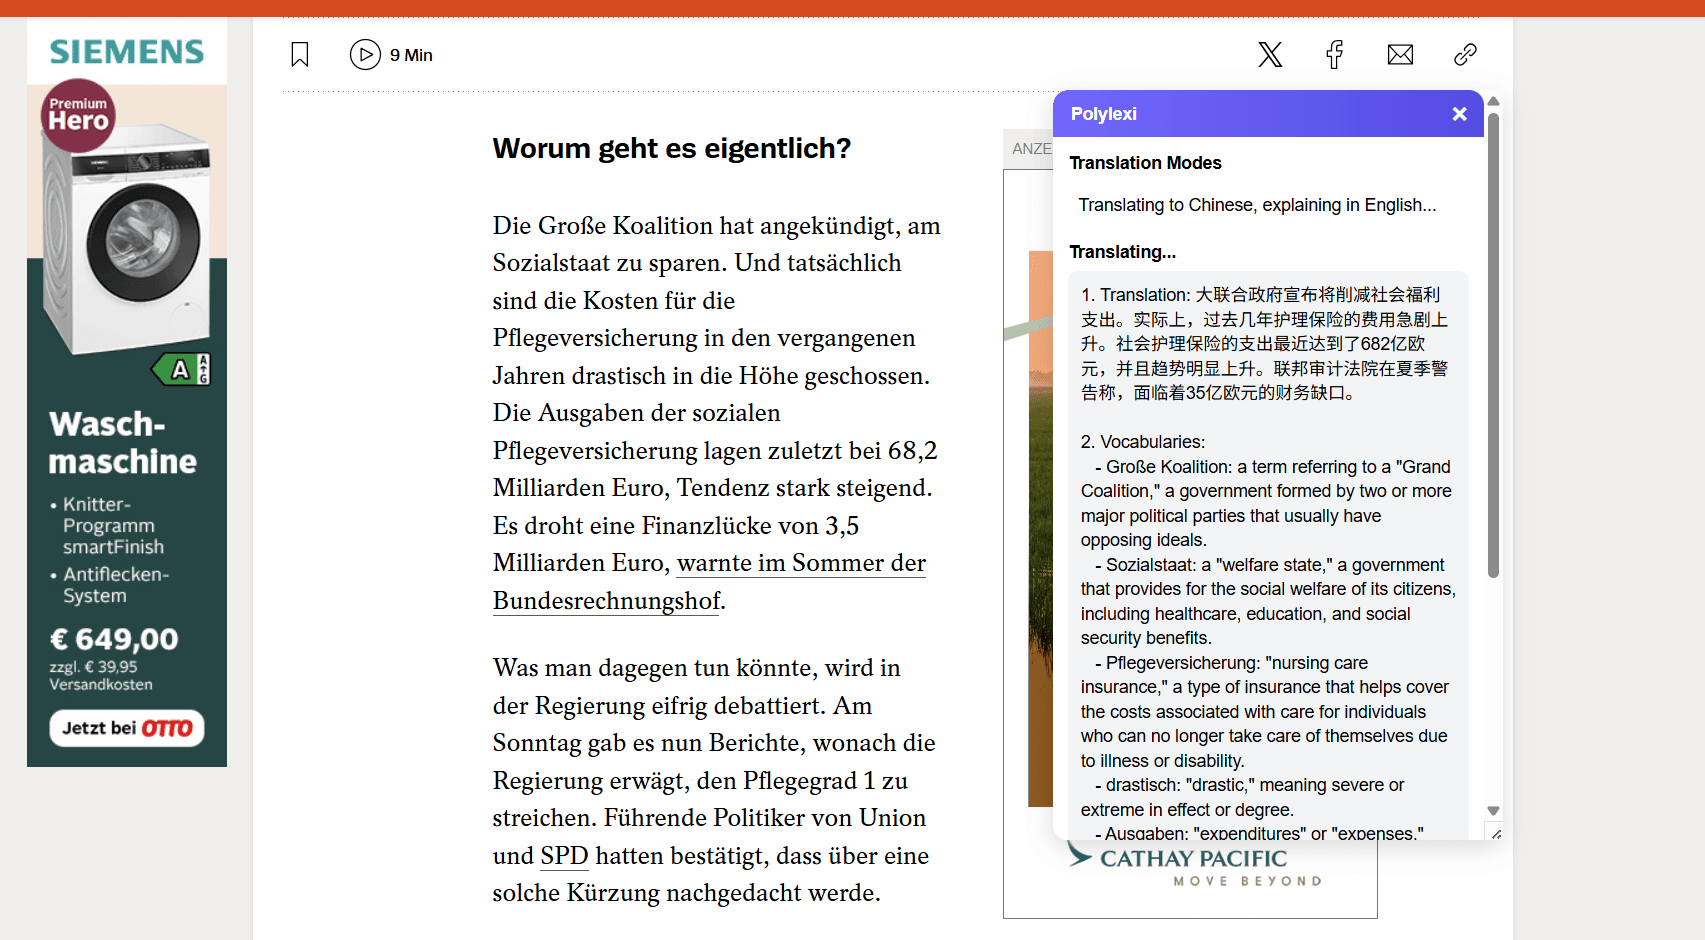Image resolution: width=1705 pixels, height=940 pixels.
Task: Click the SIEMENS logo in the sidebar ad
Action: [x=126, y=51]
